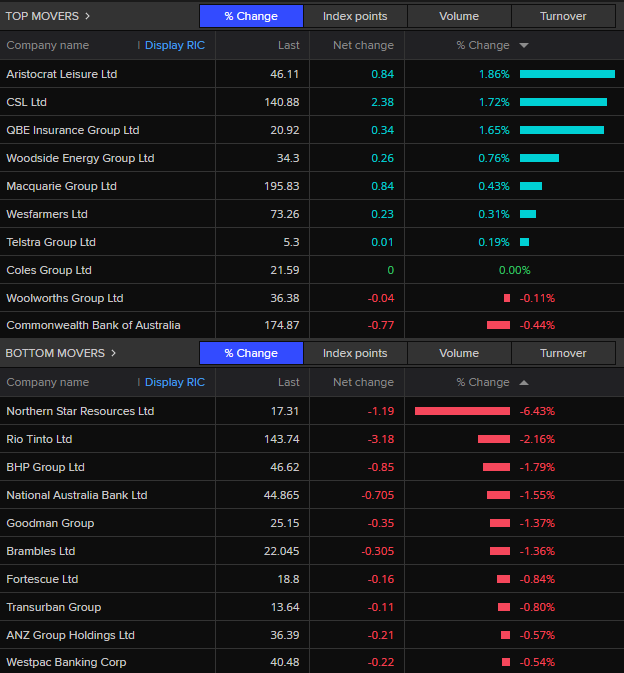Toggle Display RIC in the Bottom Movers table
Screen dimensions: 624x673
(x=174, y=383)
